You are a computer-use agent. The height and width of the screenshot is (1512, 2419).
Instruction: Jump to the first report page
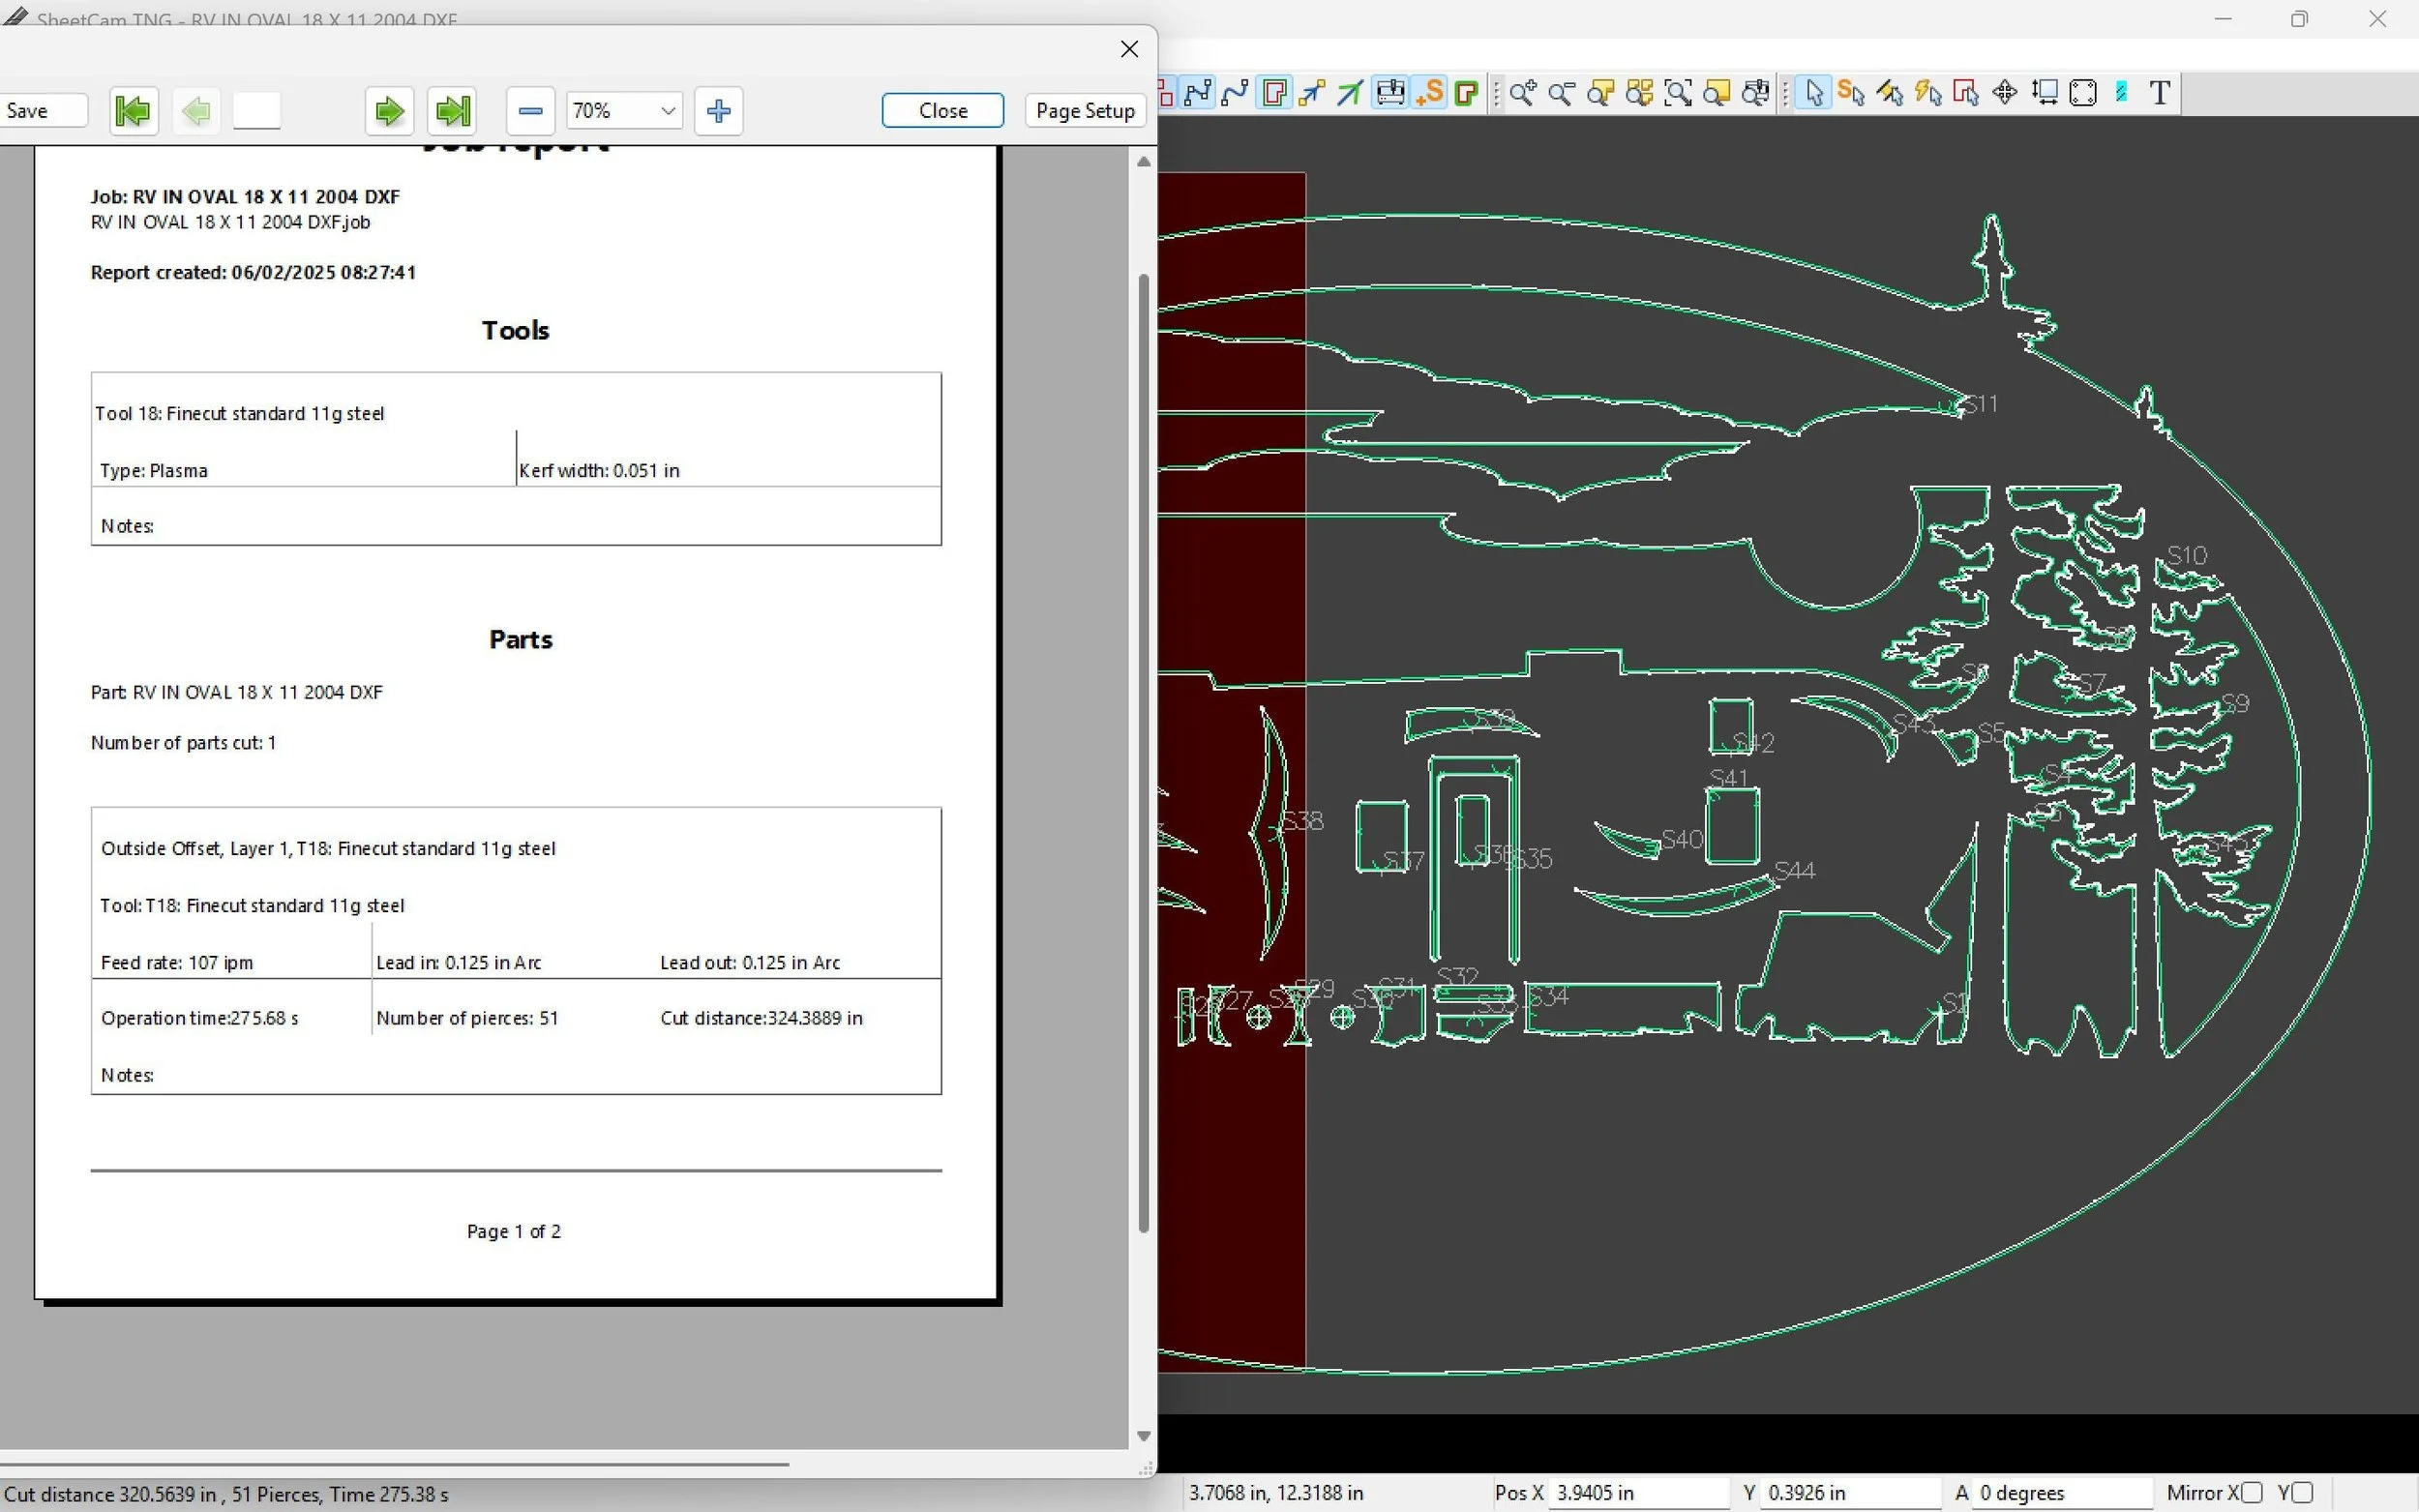tap(133, 110)
